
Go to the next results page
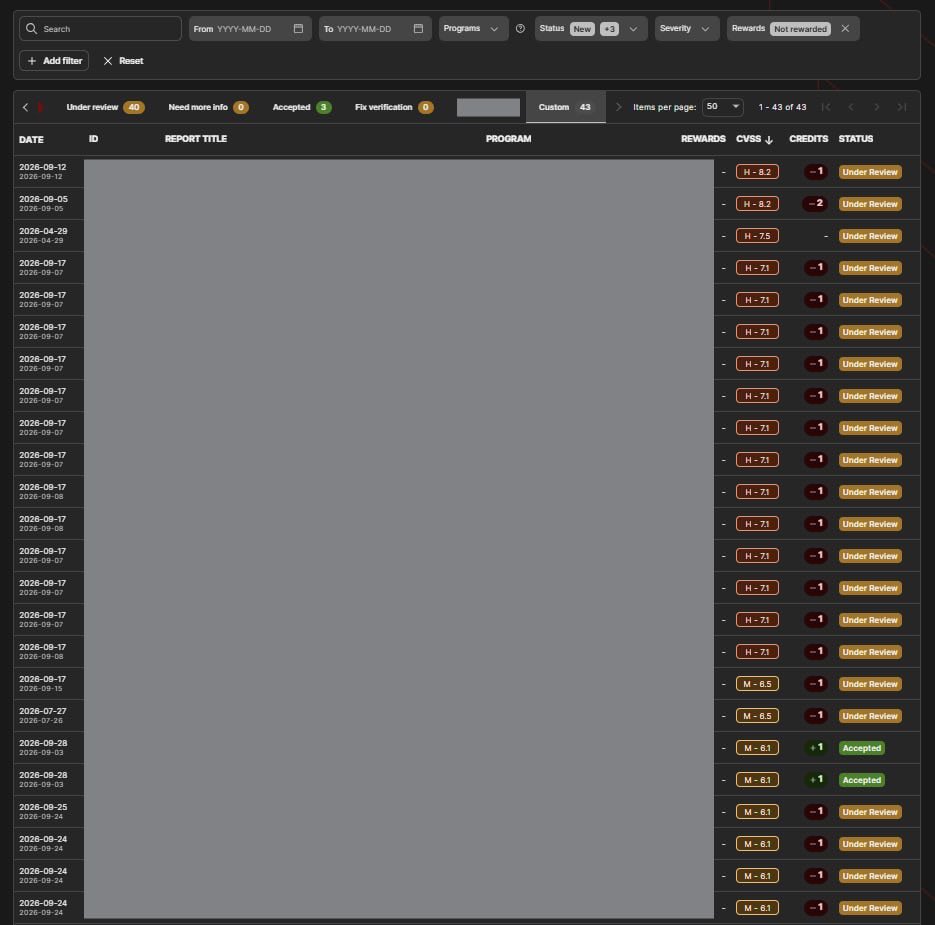(x=877, y=107)
